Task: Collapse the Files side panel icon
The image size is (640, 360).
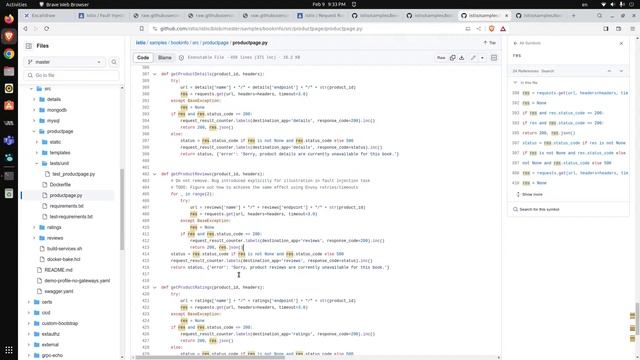Action: click(29, 46)
